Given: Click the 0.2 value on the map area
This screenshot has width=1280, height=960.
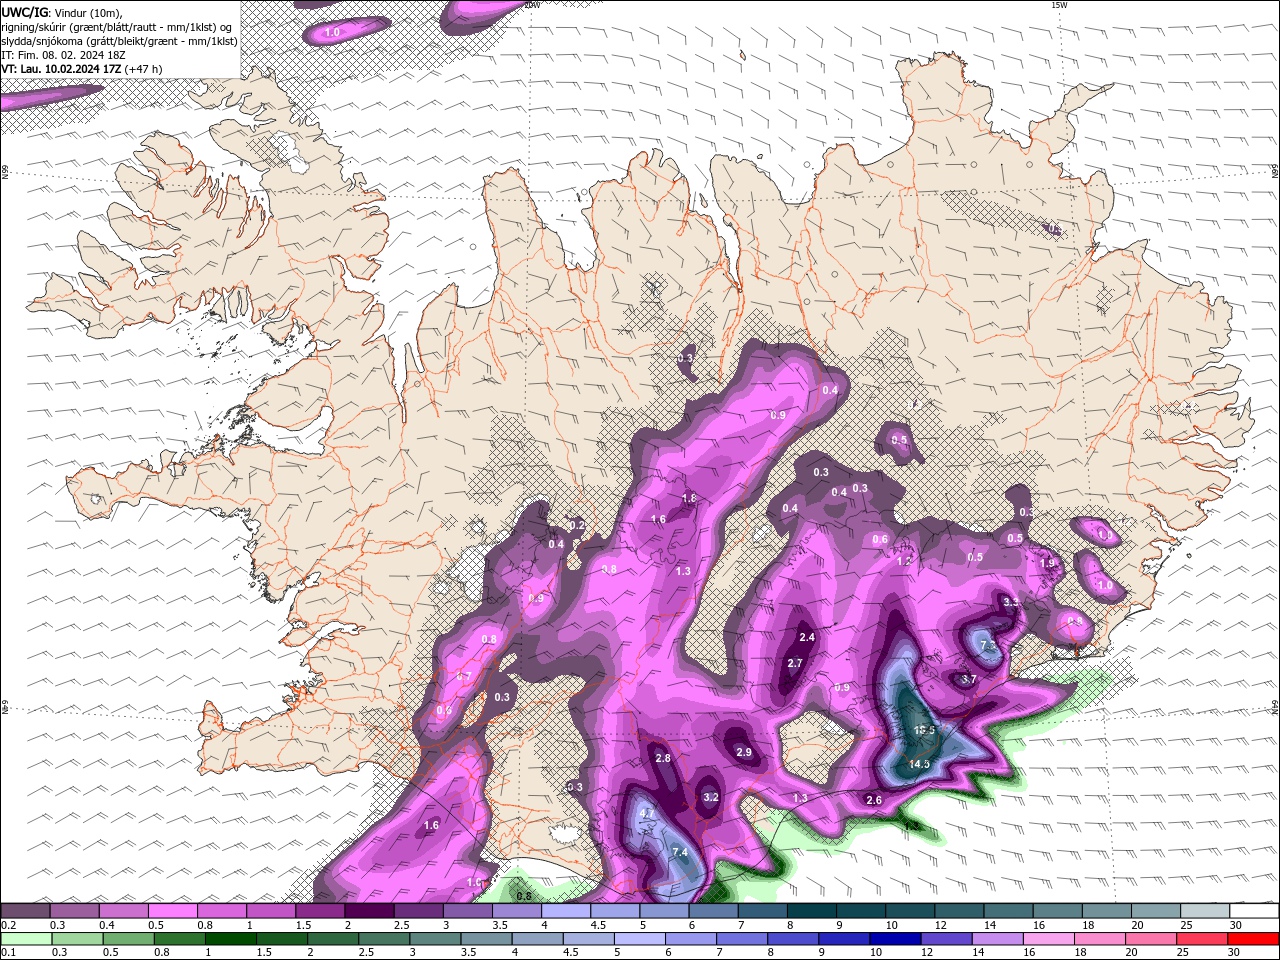Looking at the screenshot, I should [x=577, y=525].
